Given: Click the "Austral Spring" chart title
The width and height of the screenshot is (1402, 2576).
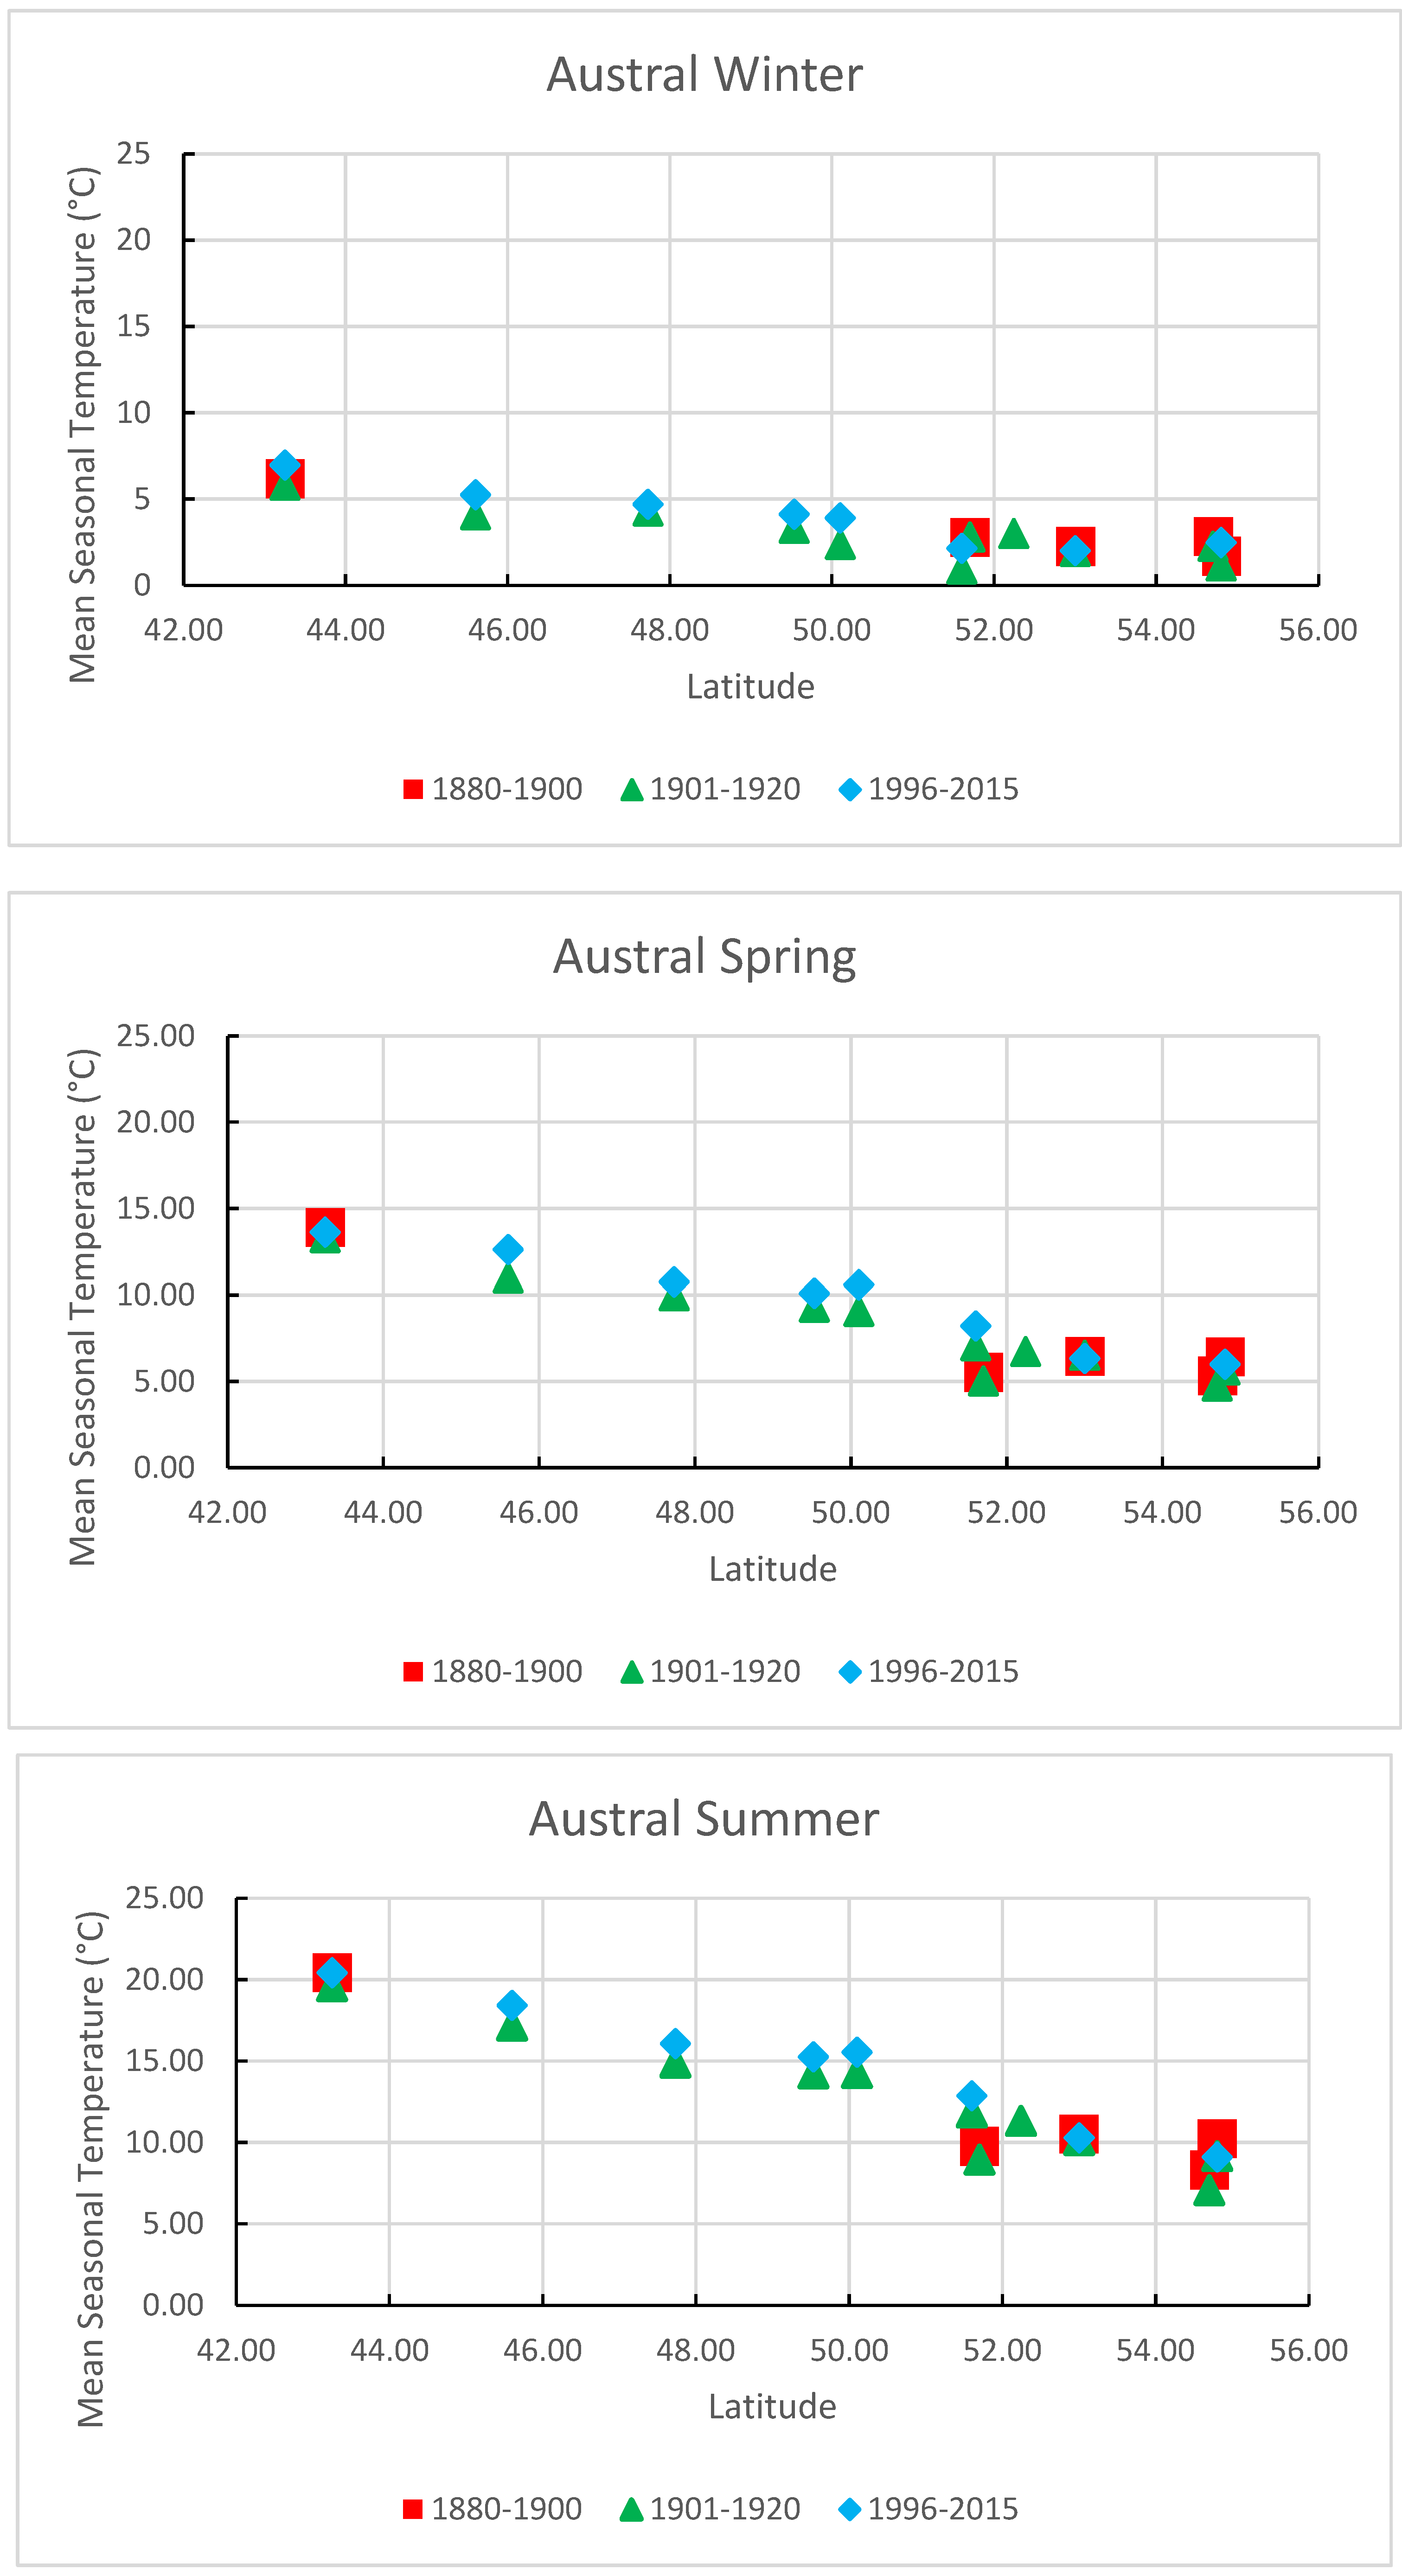Looking at the screenshot, I should [704, 957].
